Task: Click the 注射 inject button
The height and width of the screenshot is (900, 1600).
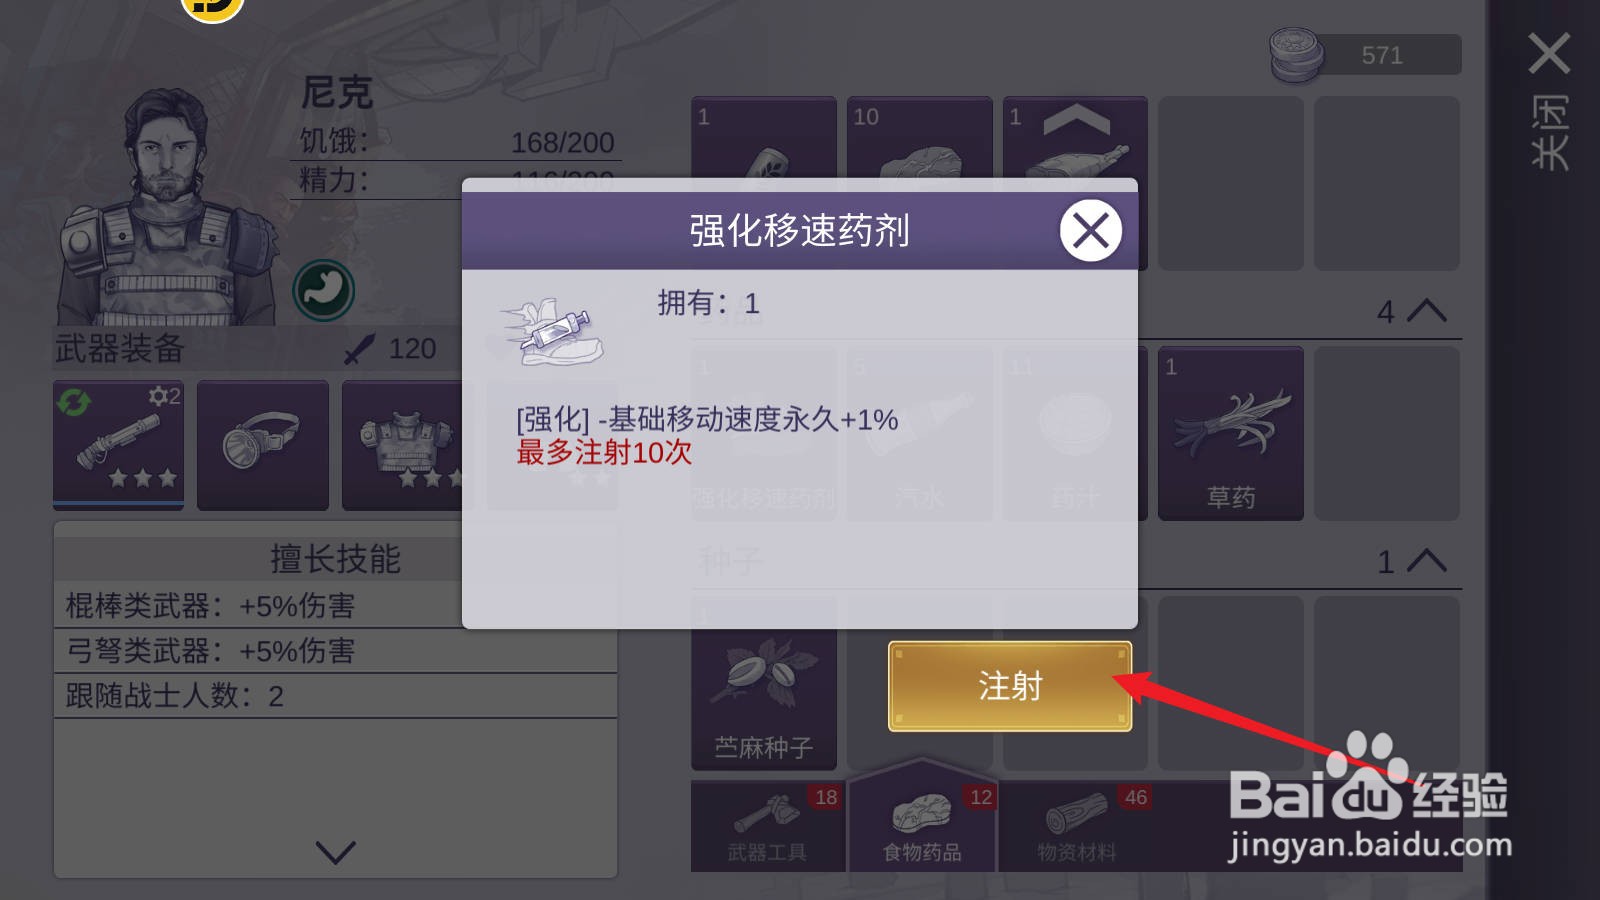Action: pyautogui.click(x=1010, y=686)
